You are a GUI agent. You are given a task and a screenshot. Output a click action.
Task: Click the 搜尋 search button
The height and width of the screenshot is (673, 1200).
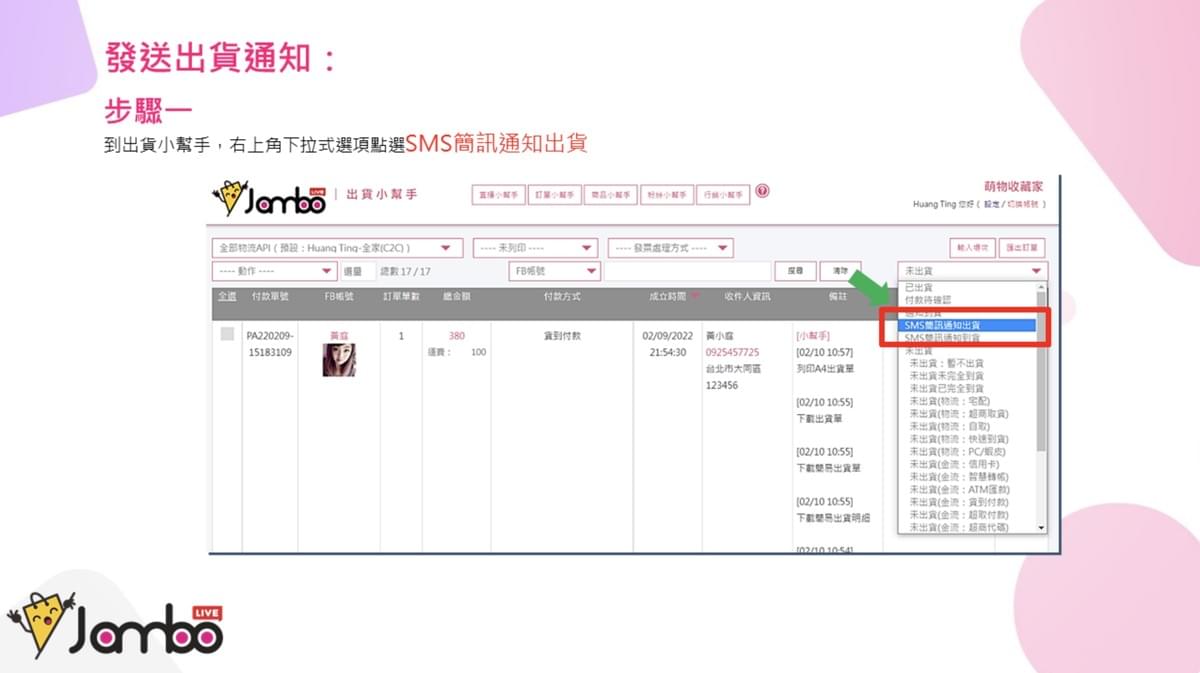click(x=795, y=271)
